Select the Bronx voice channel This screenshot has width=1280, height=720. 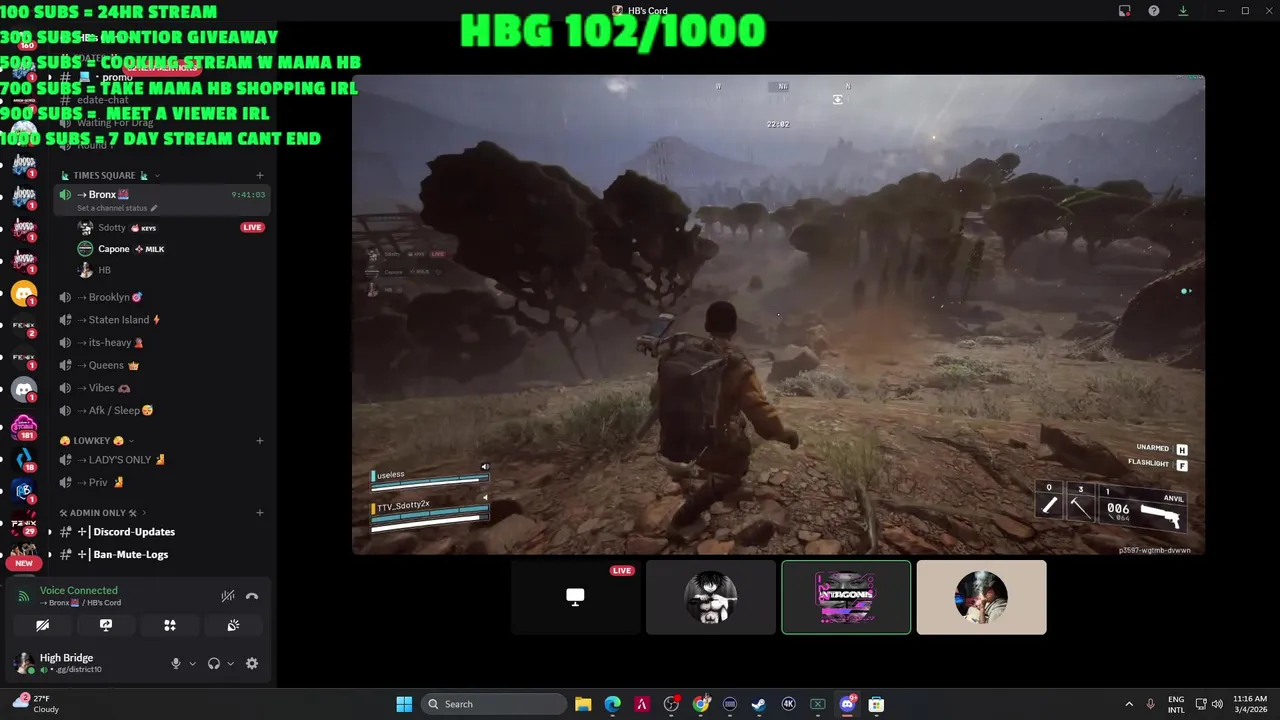[x=161, y=195]
